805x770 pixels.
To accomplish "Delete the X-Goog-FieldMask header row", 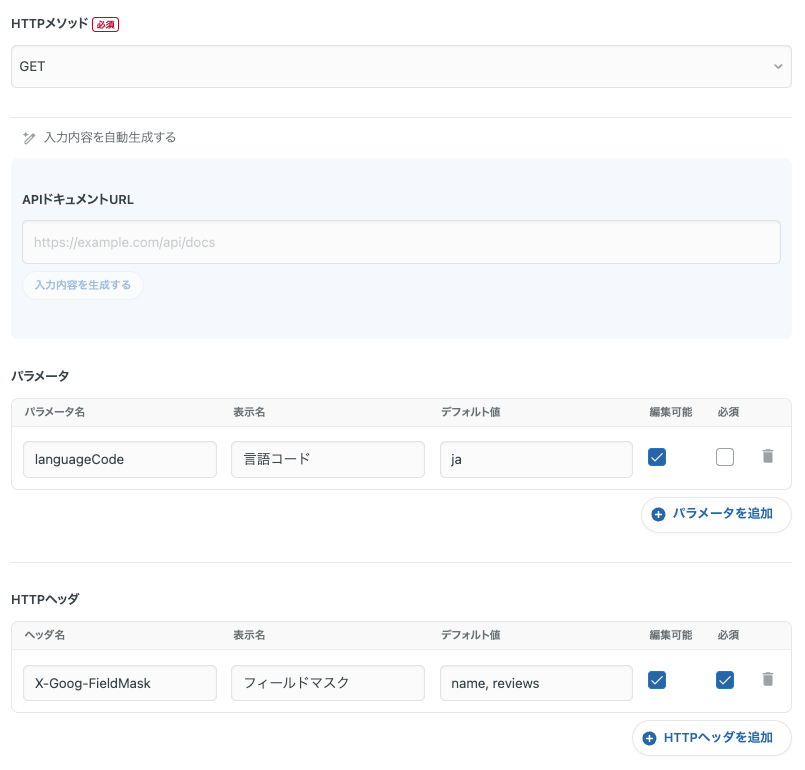I will (767, 679).
